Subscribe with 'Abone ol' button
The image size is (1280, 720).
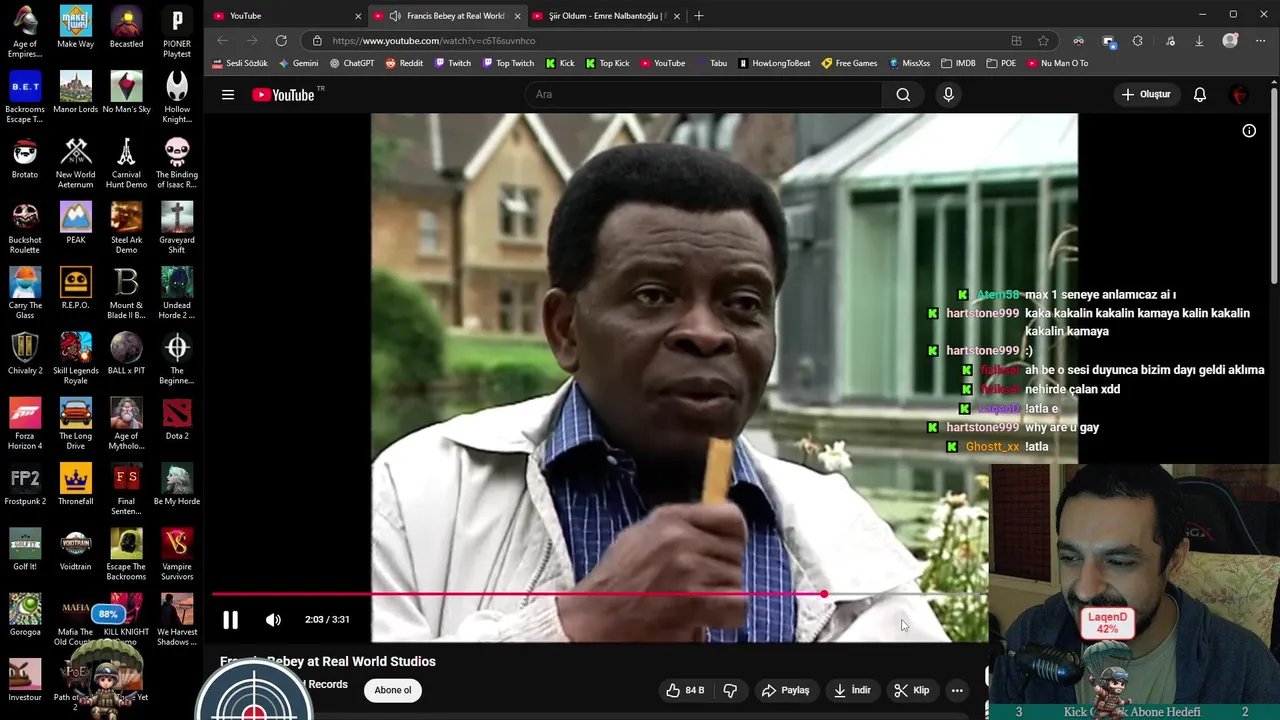pyautogui.click(x=393, y=690)
